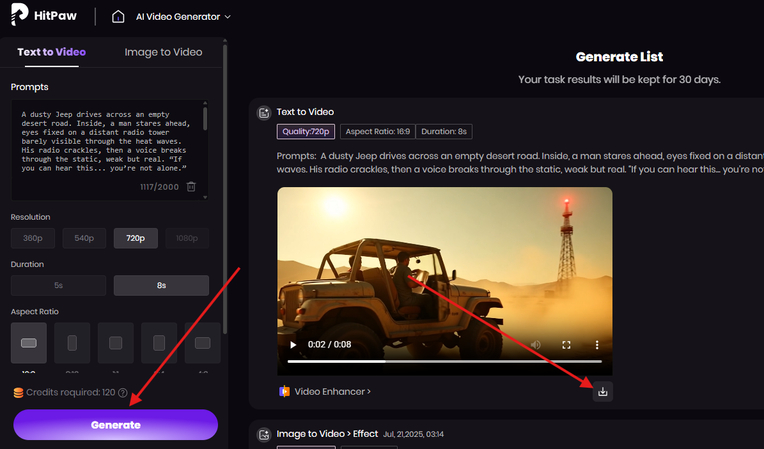The height and width of the screenshot is (449, 764).
Task: Click the Video Enhancer icon
Action: coord(284,392)
